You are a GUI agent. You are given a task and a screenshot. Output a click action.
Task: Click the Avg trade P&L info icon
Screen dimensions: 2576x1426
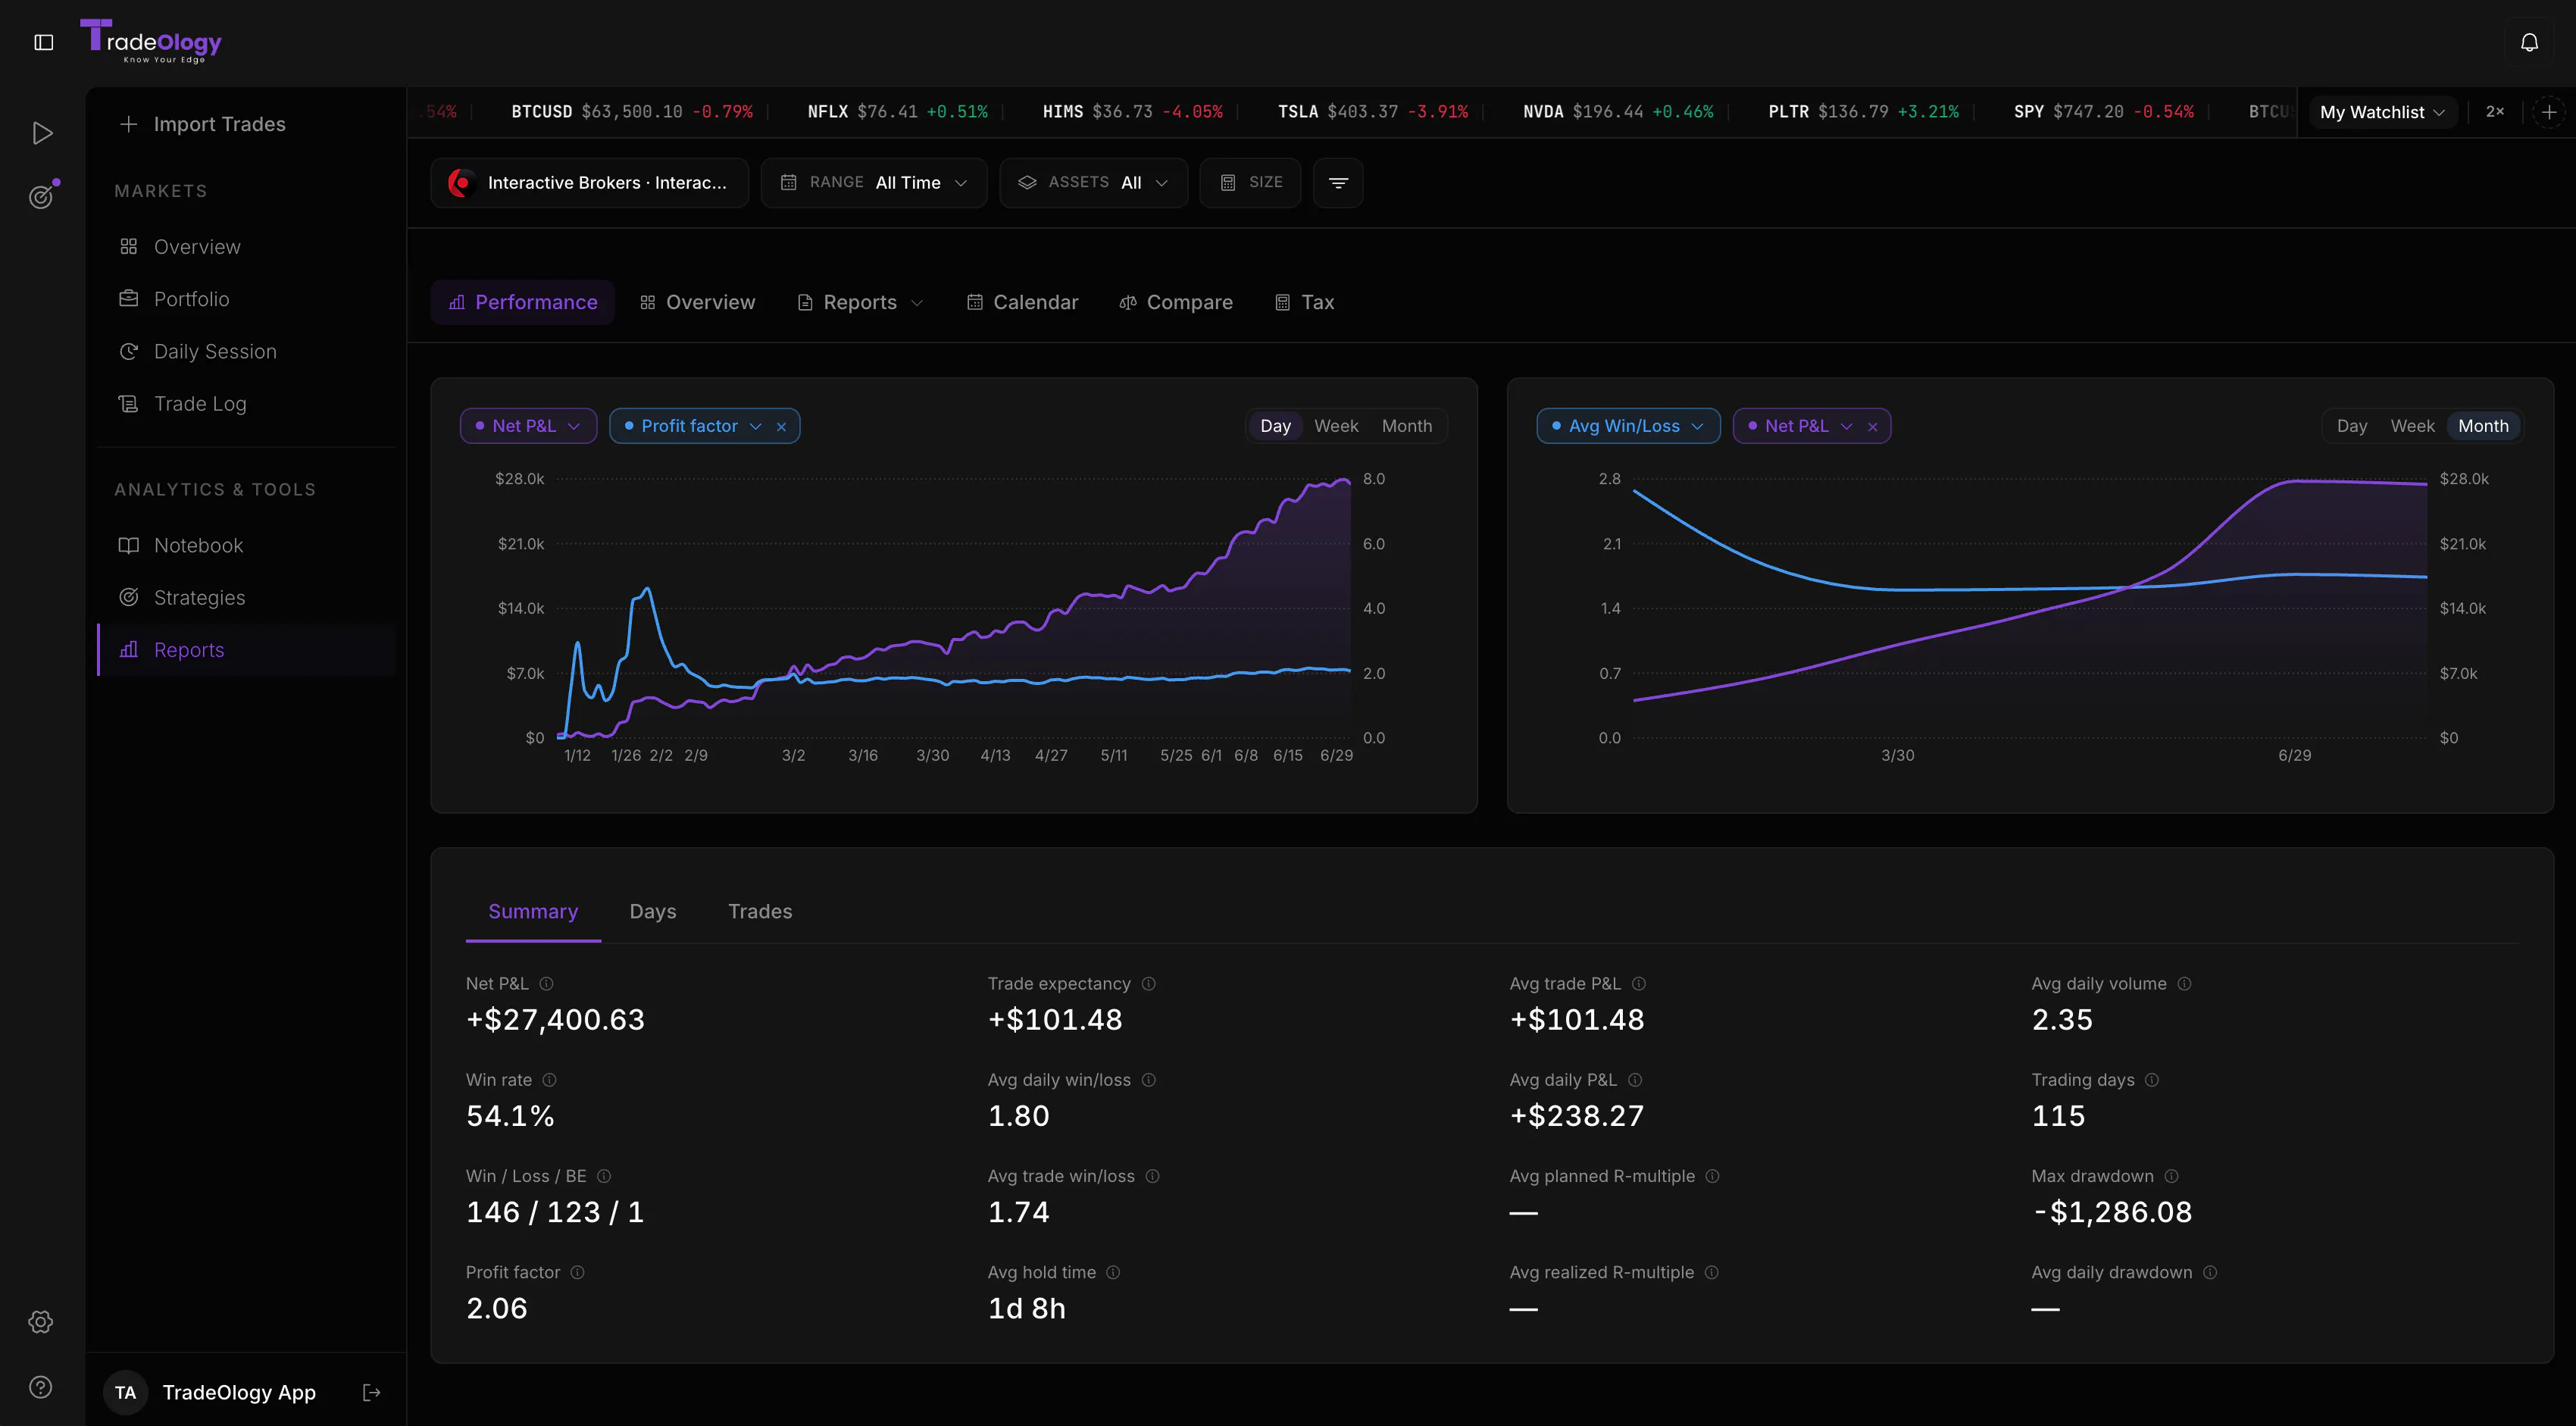click(x=1639, y=984)
